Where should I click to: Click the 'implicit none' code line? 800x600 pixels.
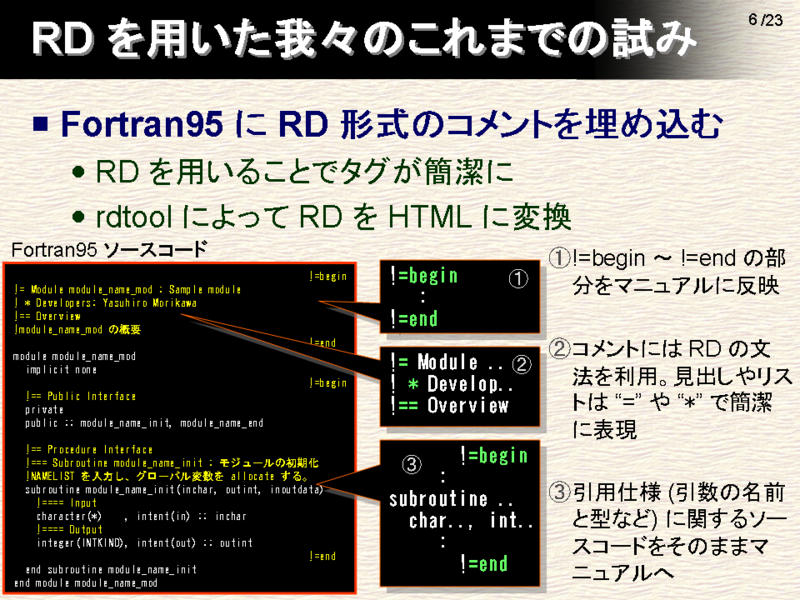pos(61,369)
